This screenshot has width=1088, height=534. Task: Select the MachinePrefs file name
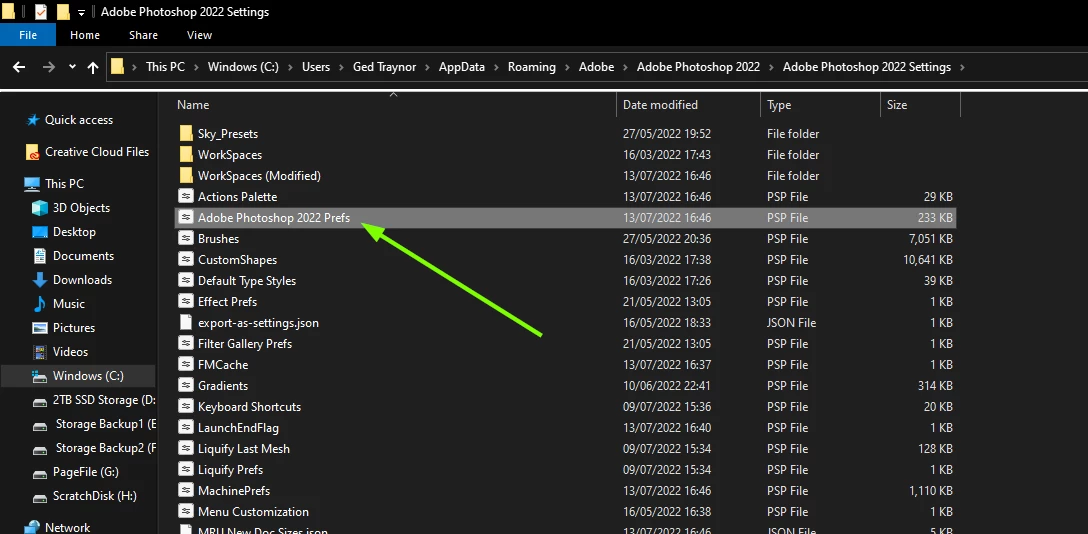tap(234, 490)
